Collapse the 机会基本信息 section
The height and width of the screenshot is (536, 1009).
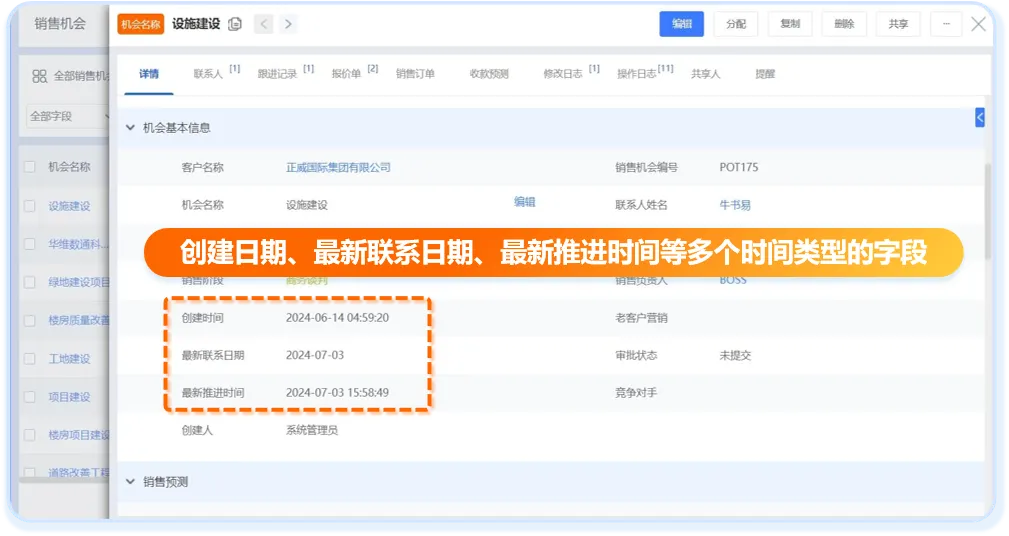pyautogui.click(x=130, y=128)
